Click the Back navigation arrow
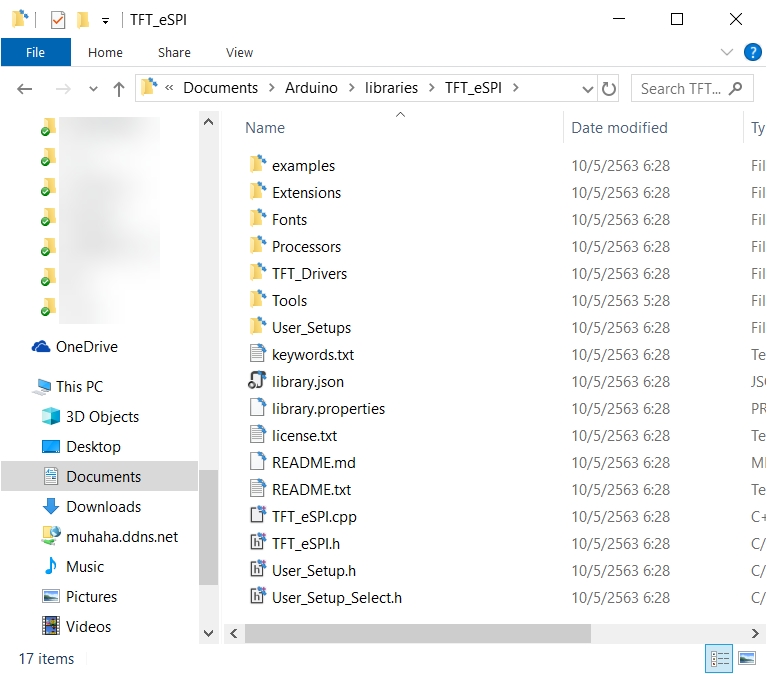 (x=25, y=89)
